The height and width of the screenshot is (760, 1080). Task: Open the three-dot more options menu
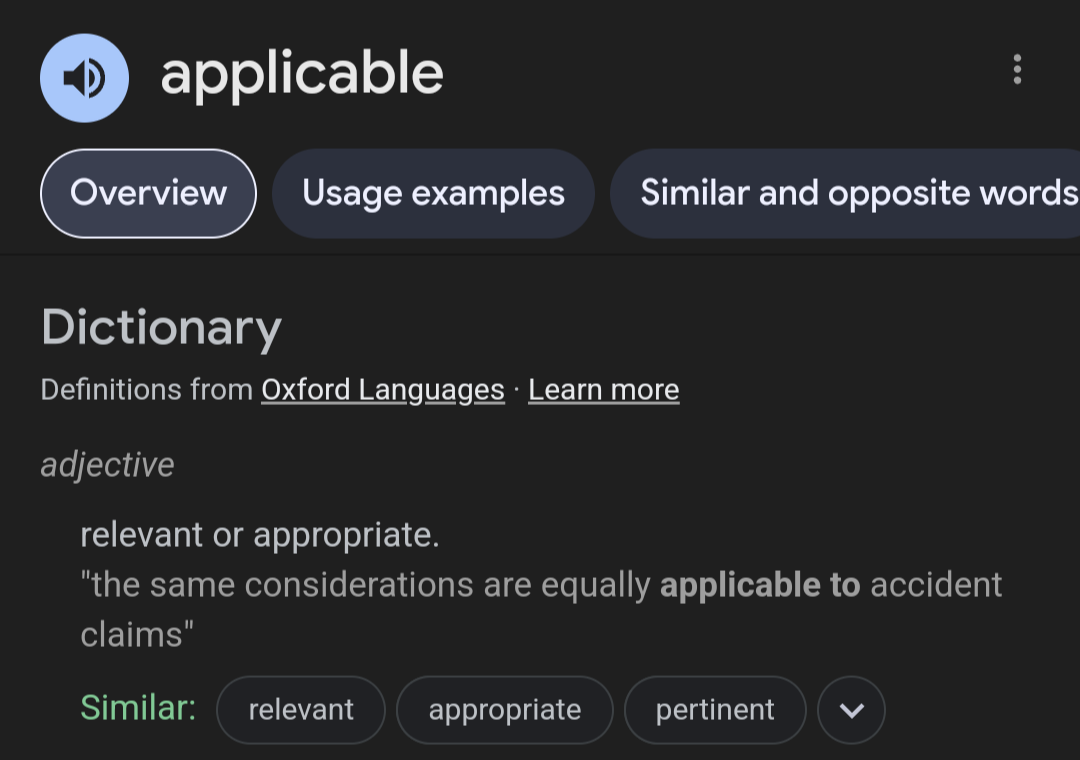[x=1017, y=70]
